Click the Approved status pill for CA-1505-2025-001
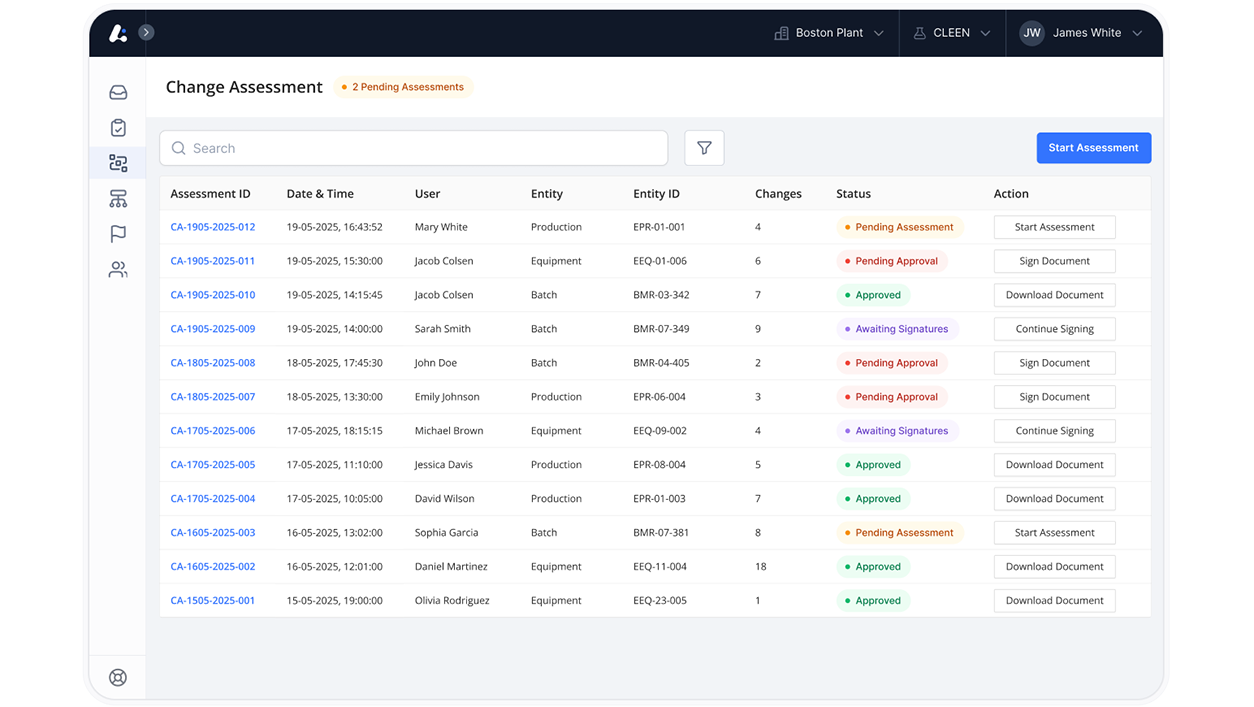This screenshot has height=707, width=1254. 873,600
